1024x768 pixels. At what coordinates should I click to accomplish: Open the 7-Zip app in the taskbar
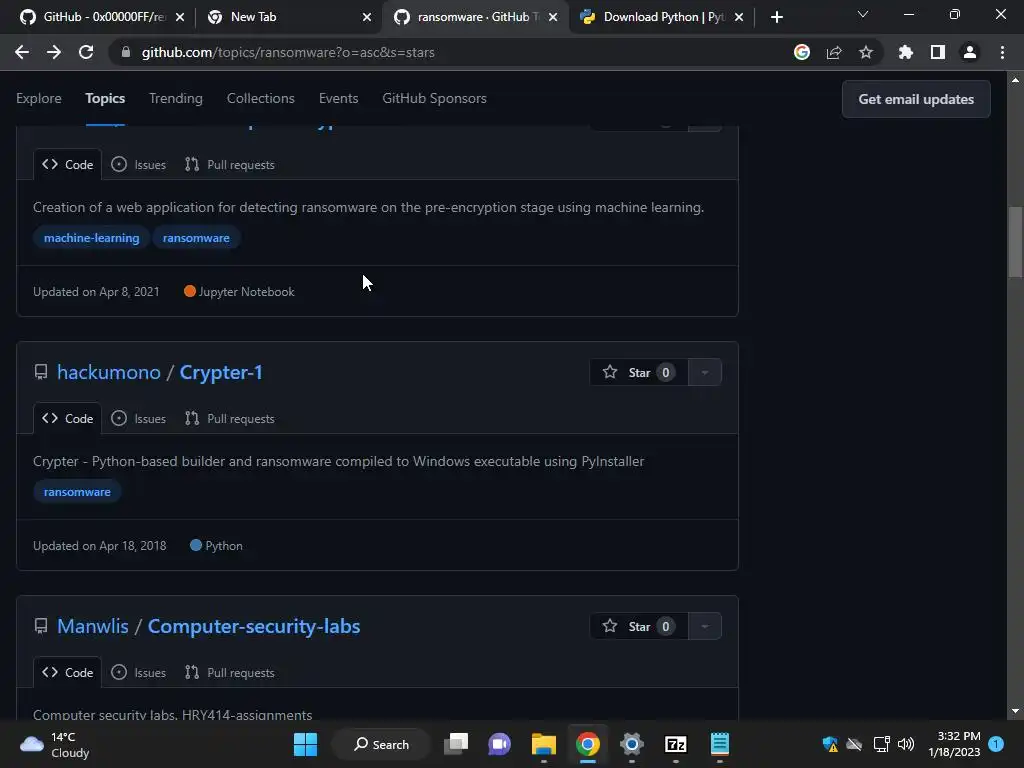pyautogui.click(x=675, y=744)
